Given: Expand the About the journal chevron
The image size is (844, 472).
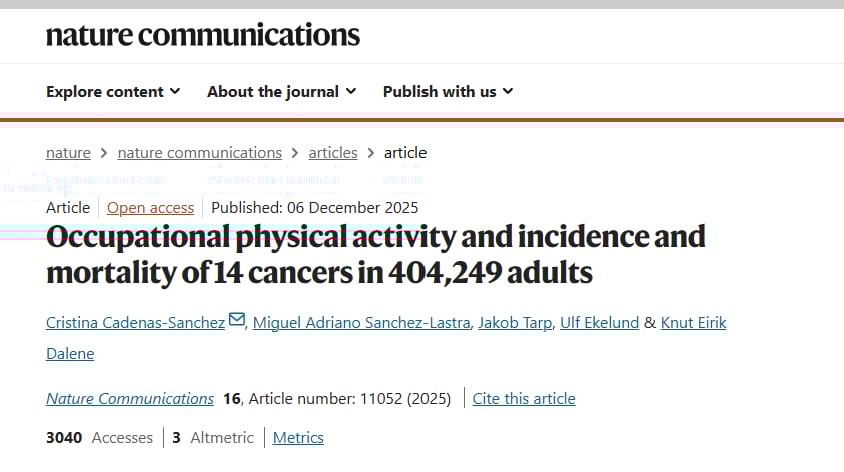Looking at the screenshot, I should pos(351,91).
